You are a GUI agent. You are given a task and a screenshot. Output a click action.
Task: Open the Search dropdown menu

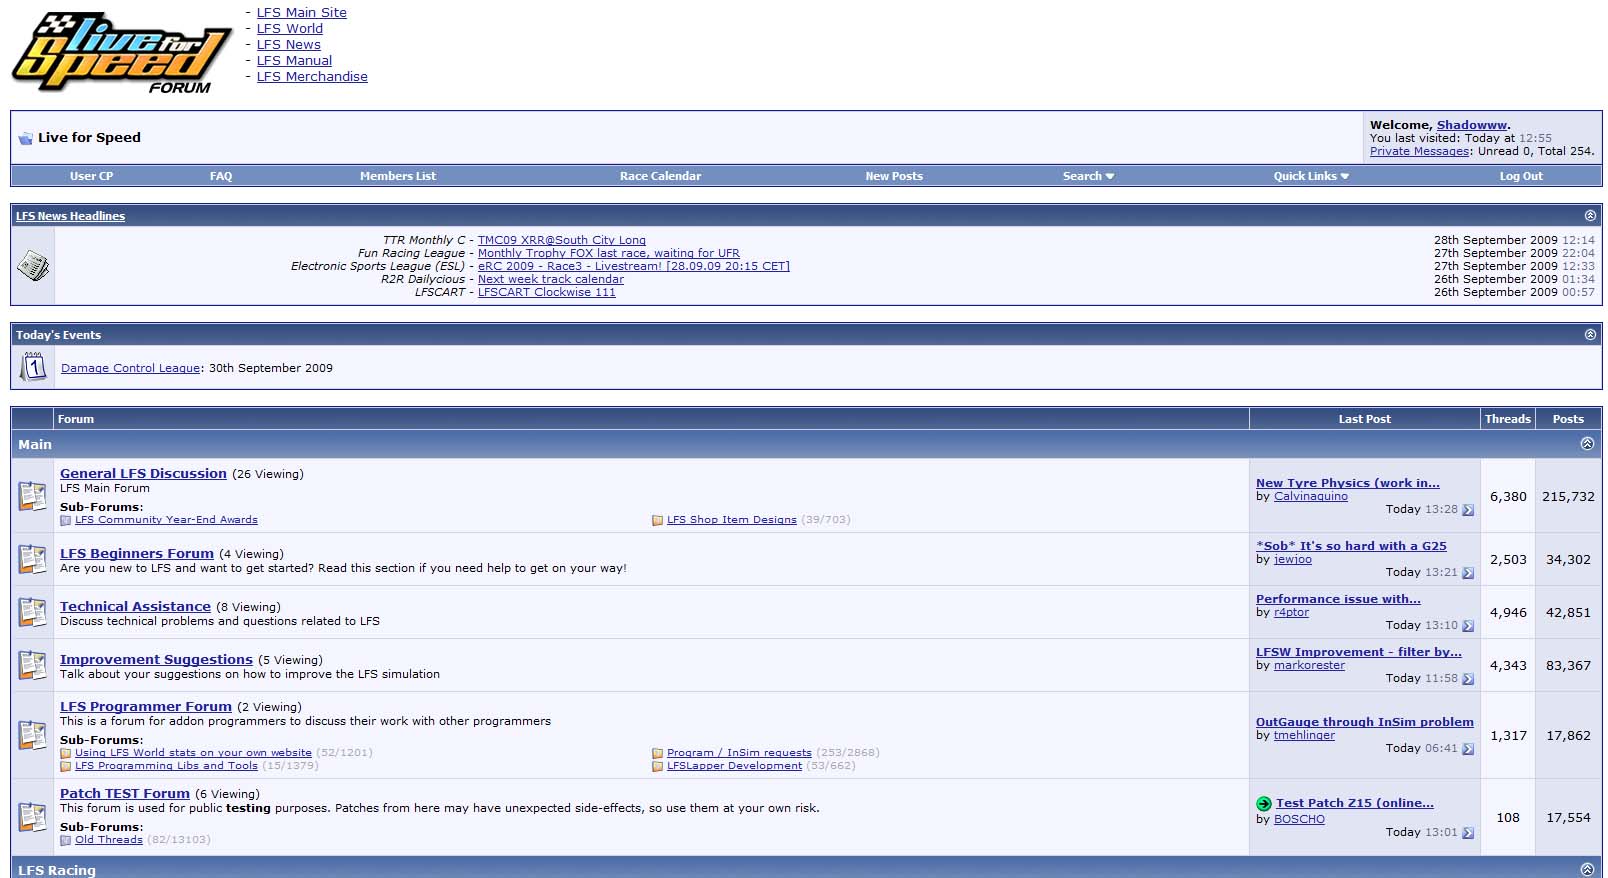pos(1088,176)
